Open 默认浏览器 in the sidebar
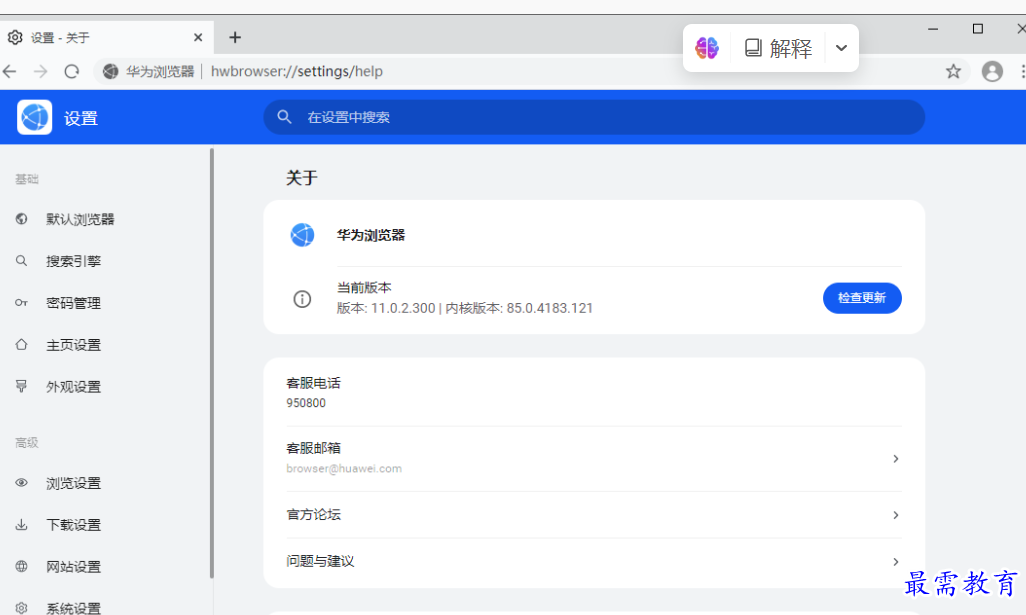Screen dimensions: 1026x615 pos(80,219)
